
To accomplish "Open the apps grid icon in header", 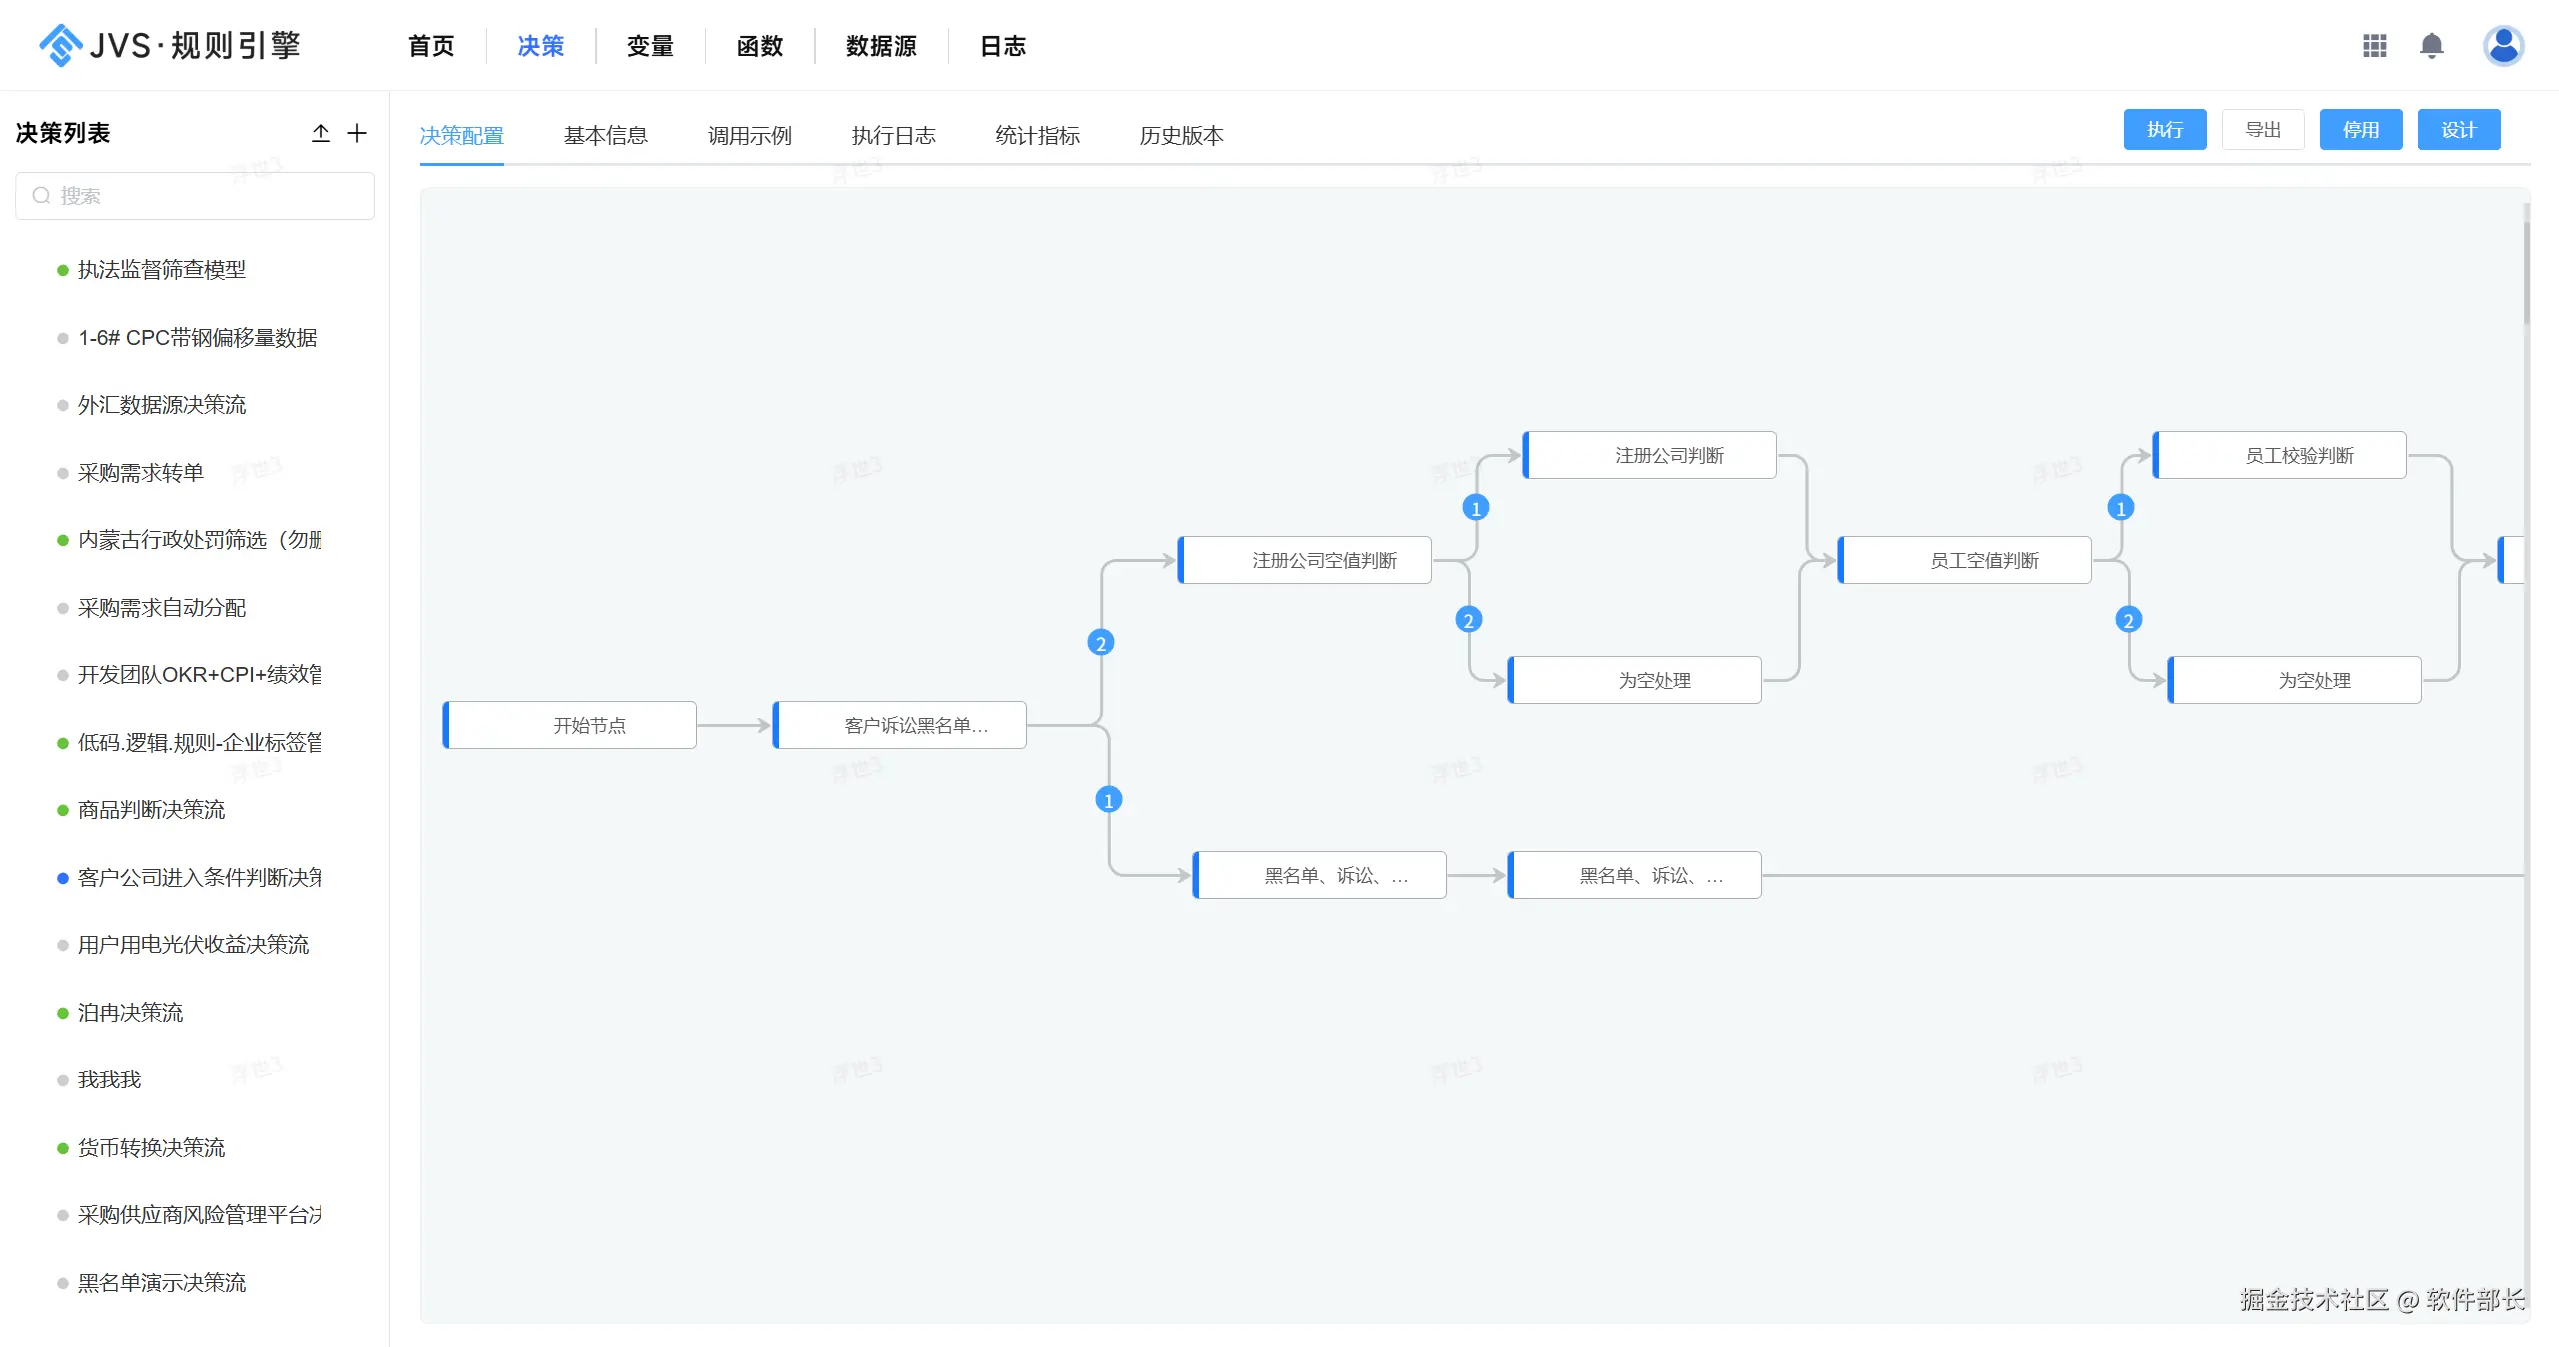I will coord(2374,46).
